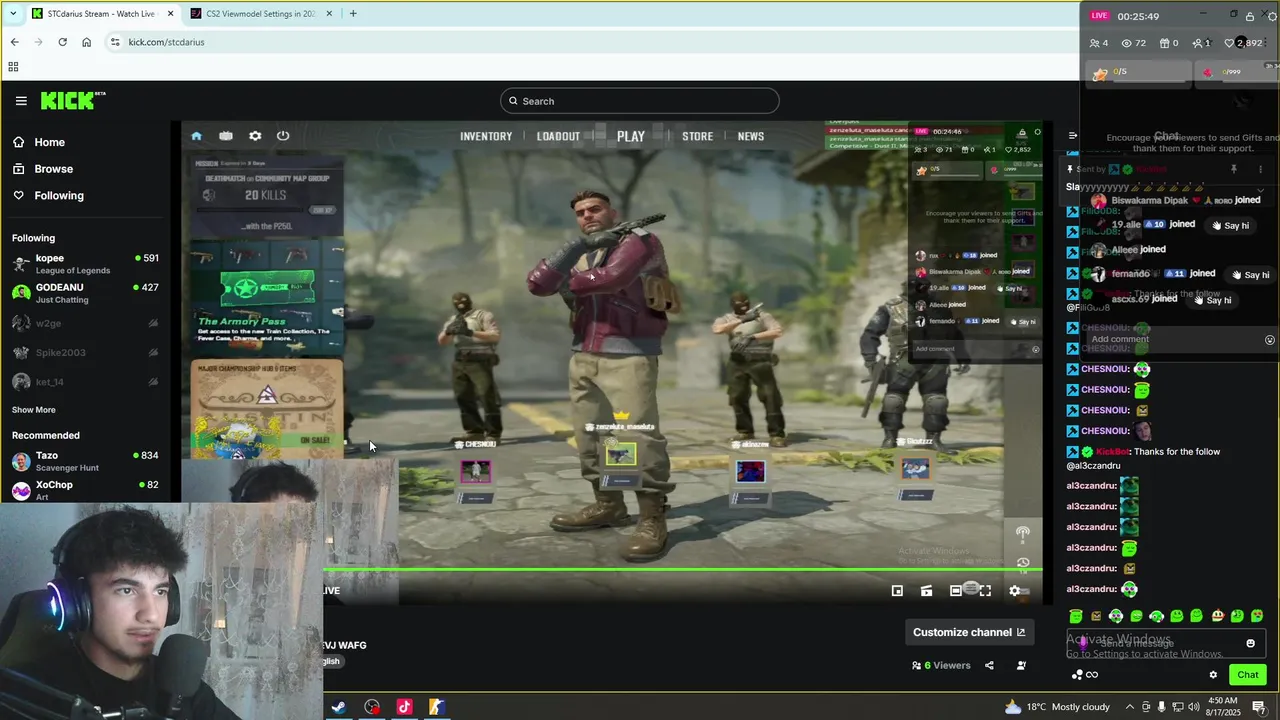Open Steam from the taskbar
Image resolution: width=1280 pixels, height=720 pixels.
[x=339, y=707]
